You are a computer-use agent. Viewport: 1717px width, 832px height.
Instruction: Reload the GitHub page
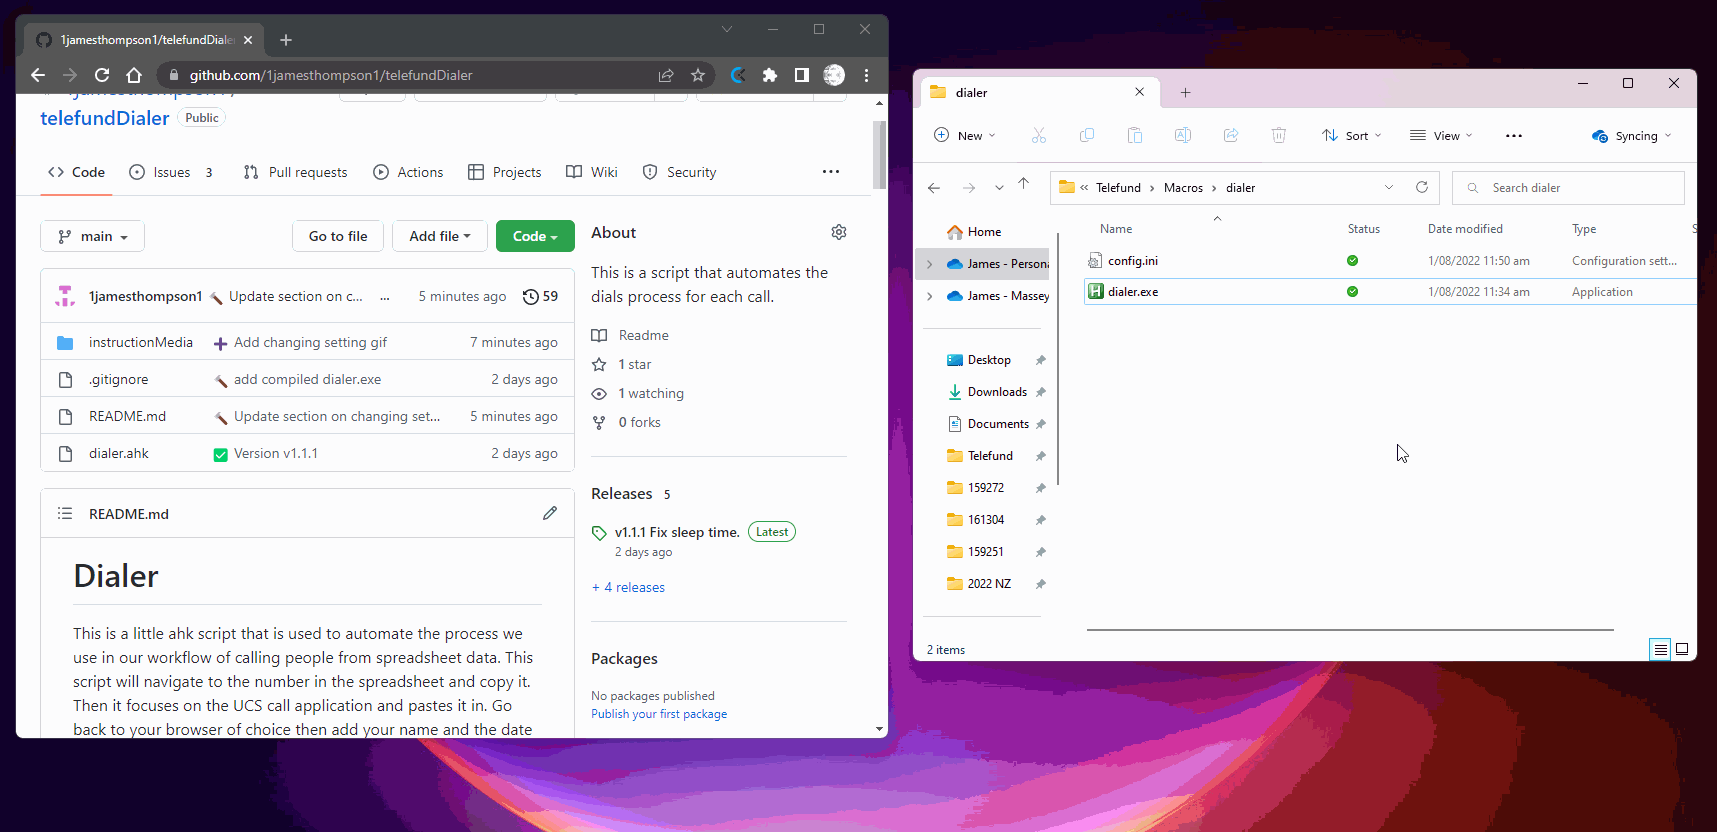click(x=102, y=75)
